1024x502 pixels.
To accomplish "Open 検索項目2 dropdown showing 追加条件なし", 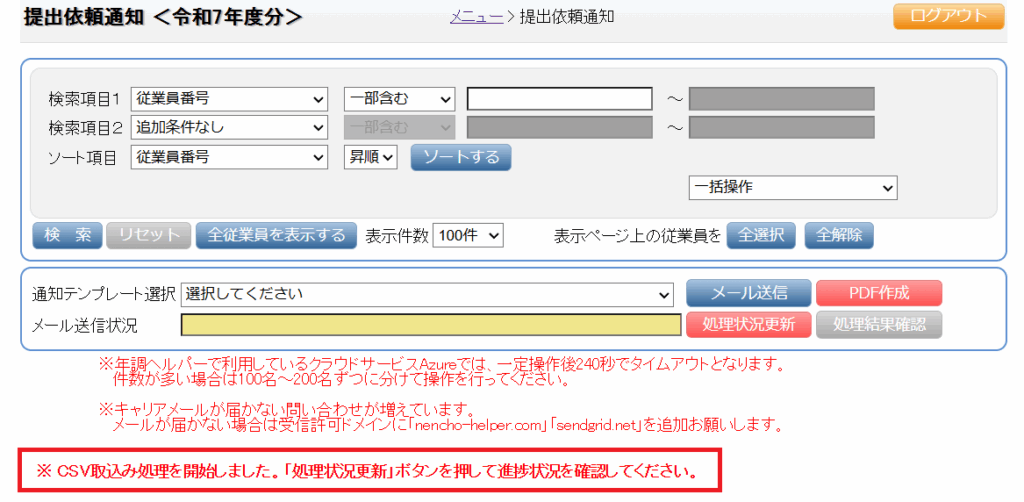I will click(x=229, y=128).
